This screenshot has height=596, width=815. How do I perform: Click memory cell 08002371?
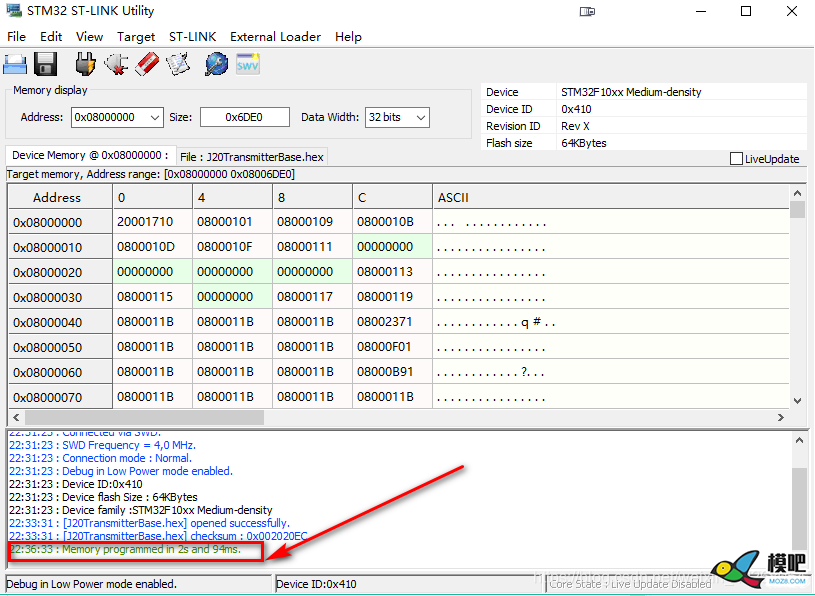point(392,322)
